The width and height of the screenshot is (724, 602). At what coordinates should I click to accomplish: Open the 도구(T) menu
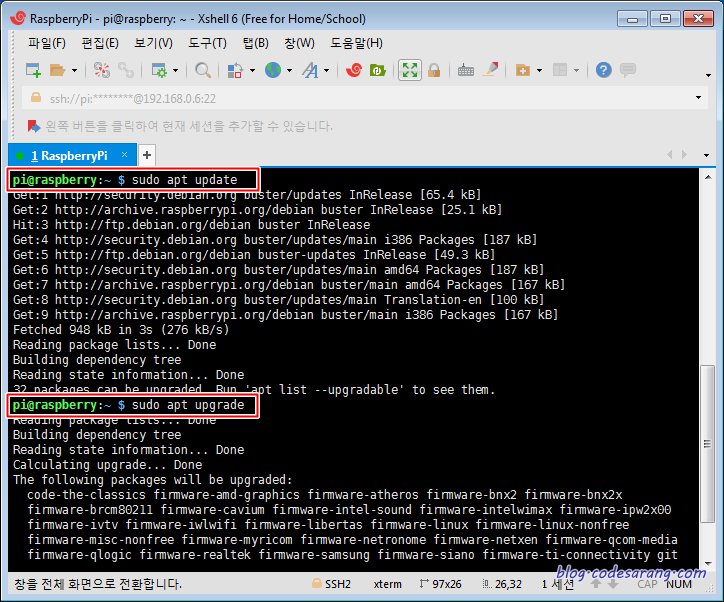pos(207,43)
